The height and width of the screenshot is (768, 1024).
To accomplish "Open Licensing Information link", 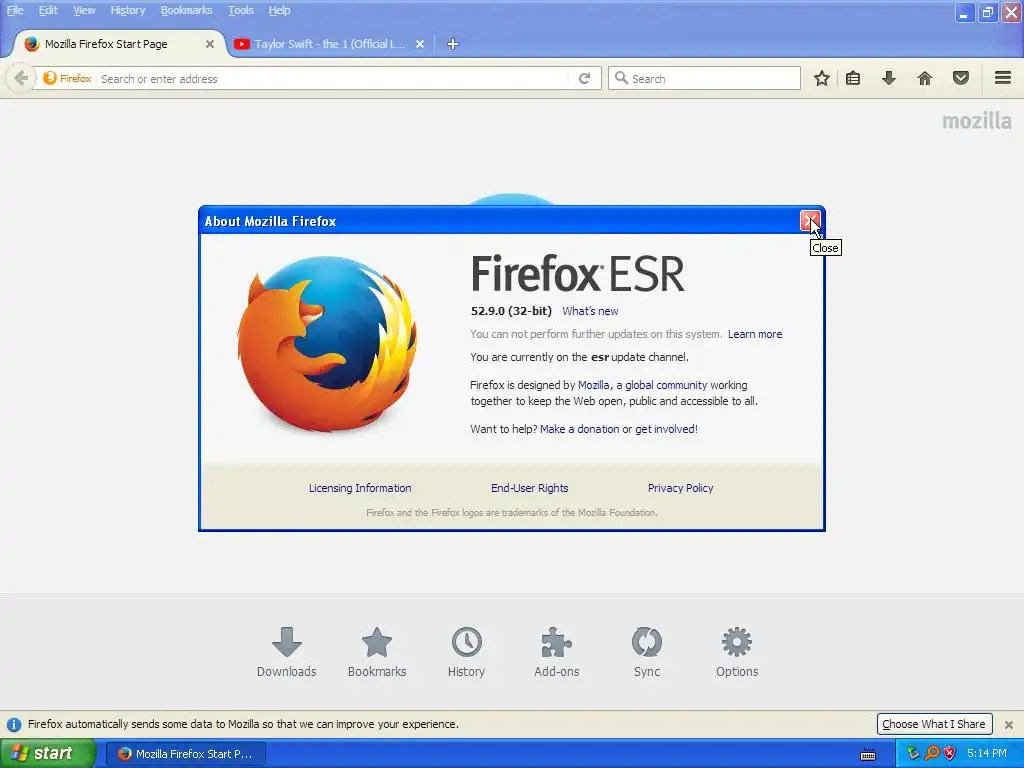I will coord(360,488).
